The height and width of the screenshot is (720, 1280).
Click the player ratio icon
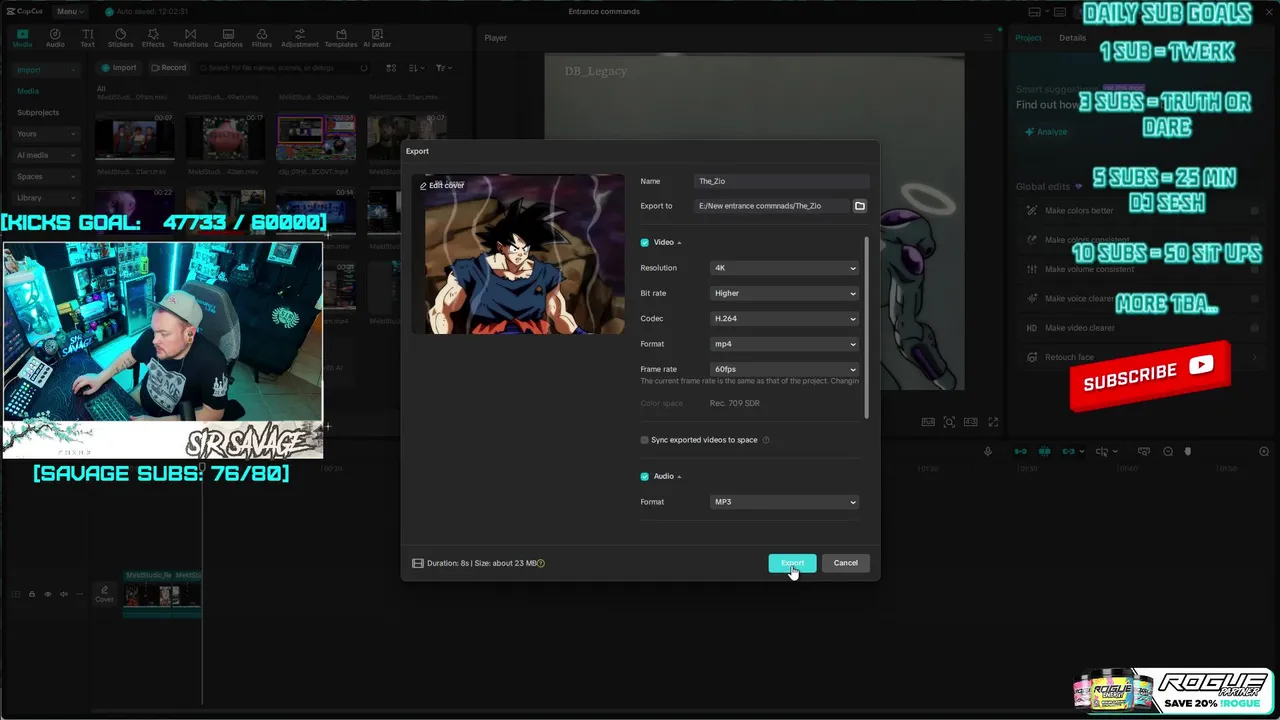coord(970,423)
